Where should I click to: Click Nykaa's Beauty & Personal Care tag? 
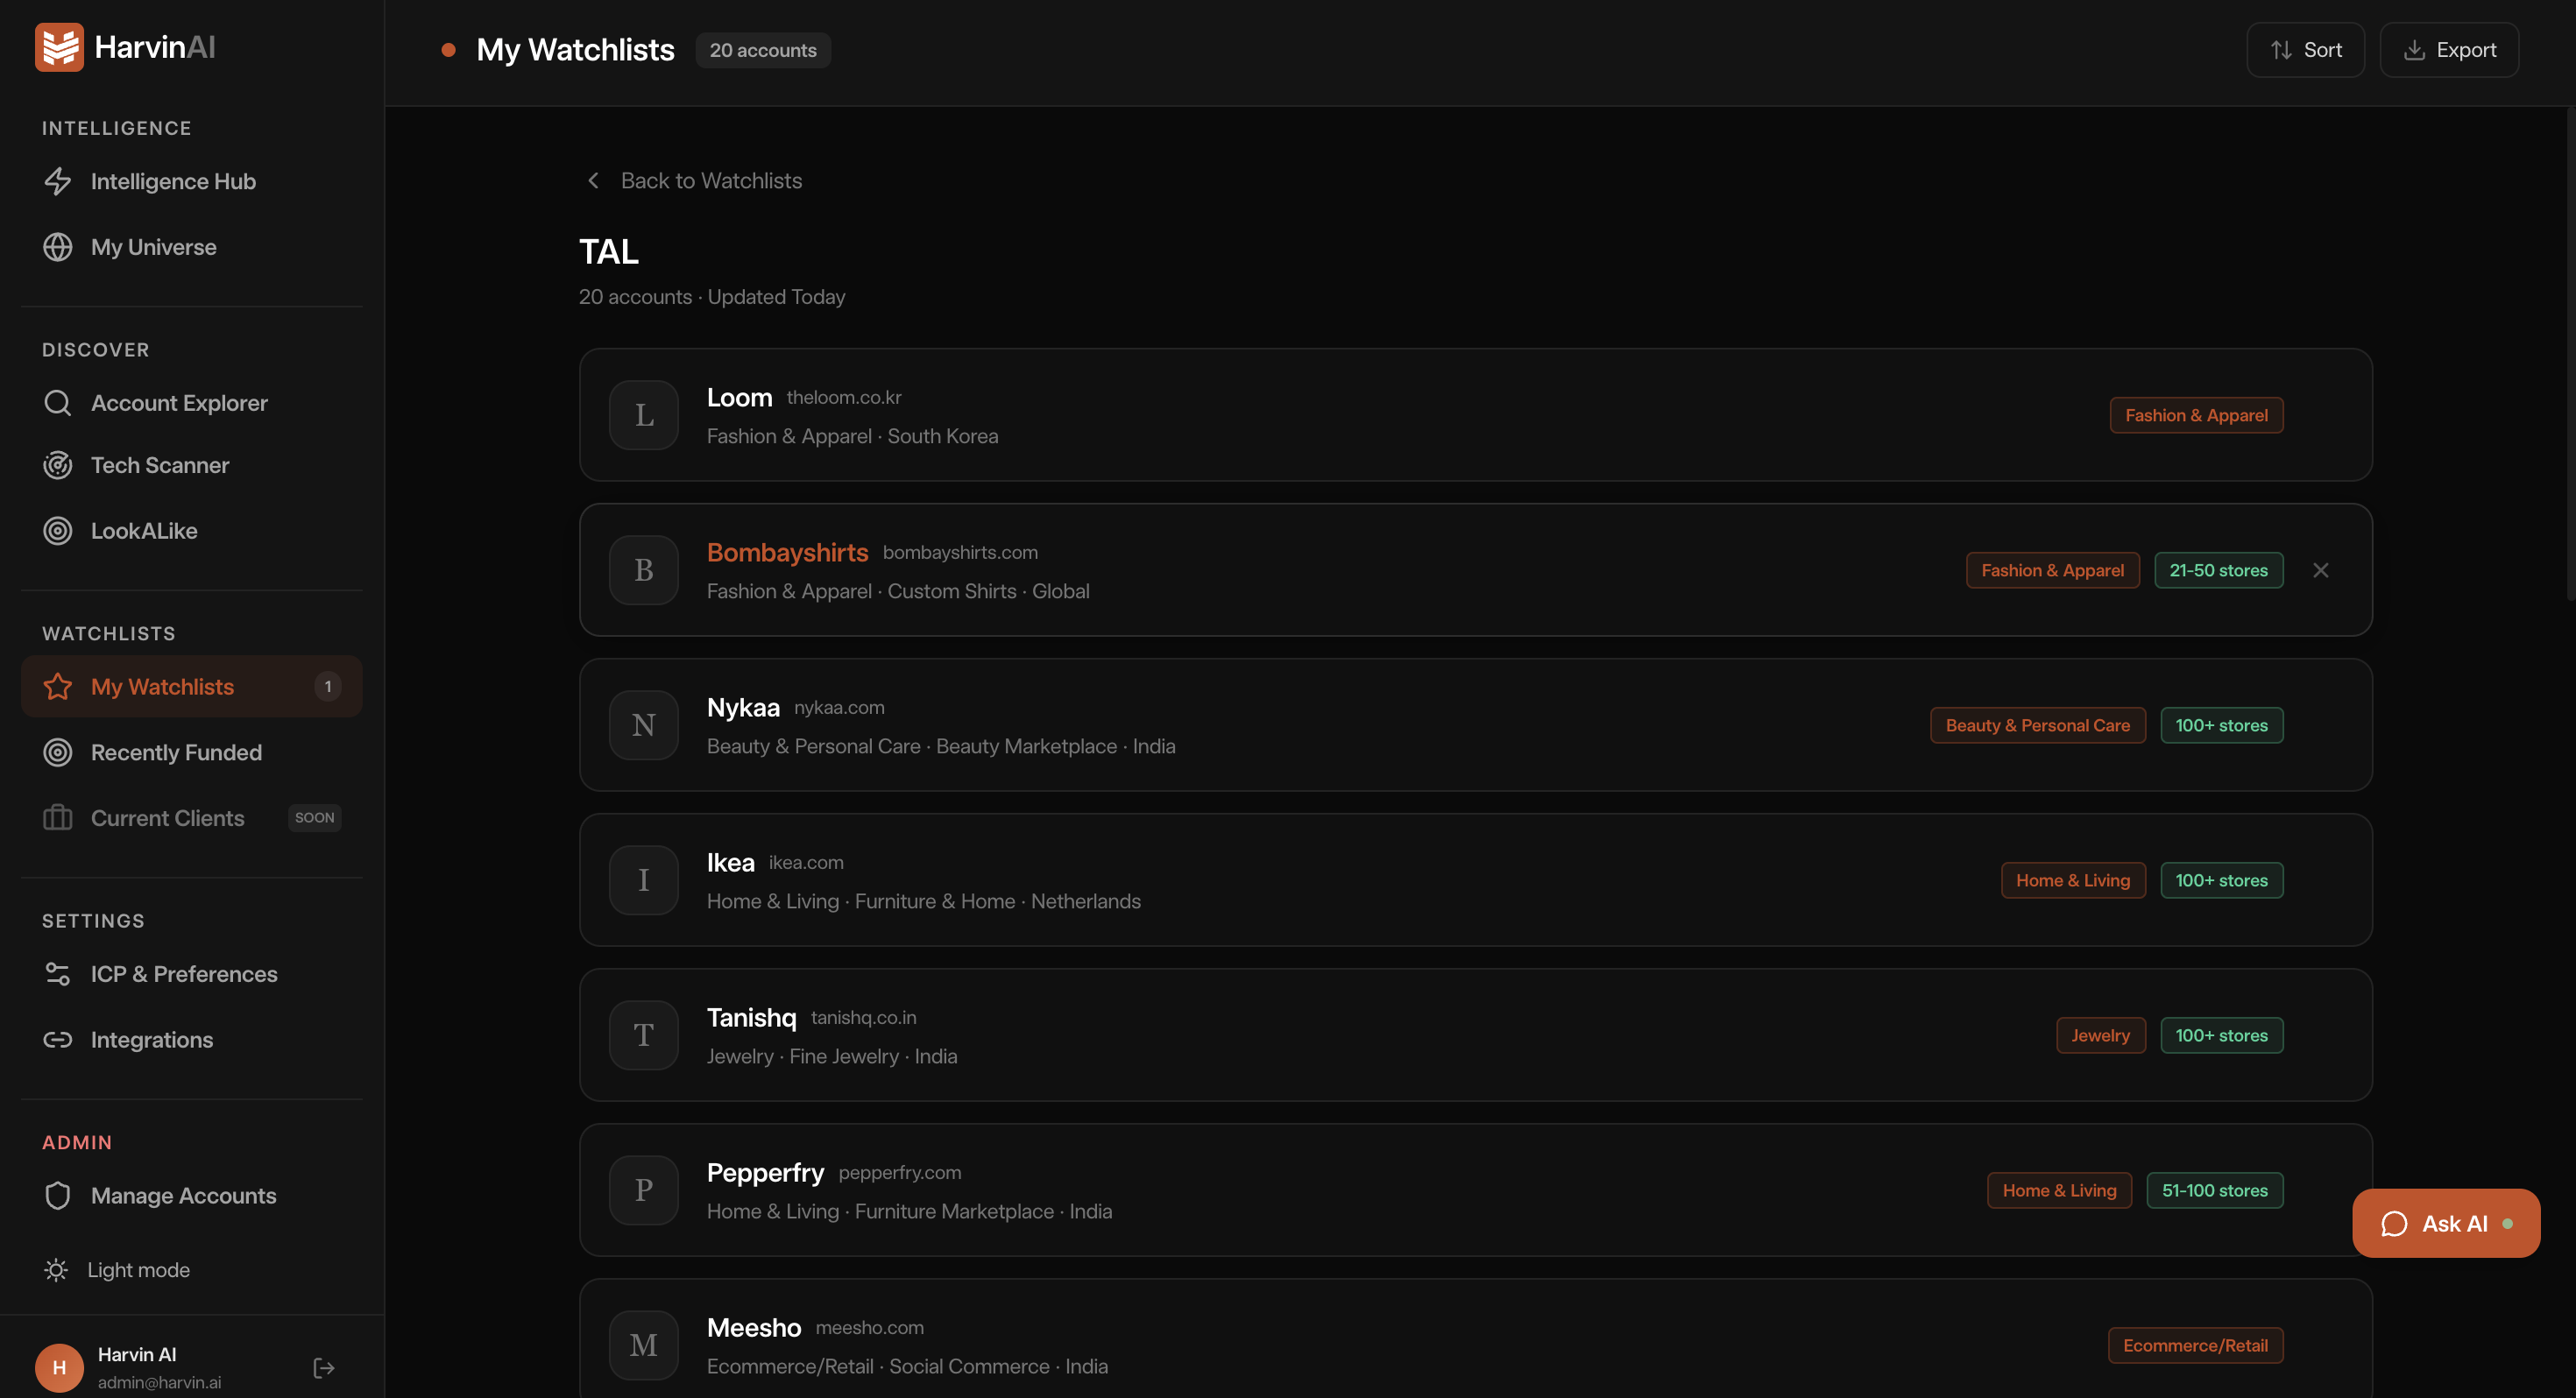(2037, 725)
